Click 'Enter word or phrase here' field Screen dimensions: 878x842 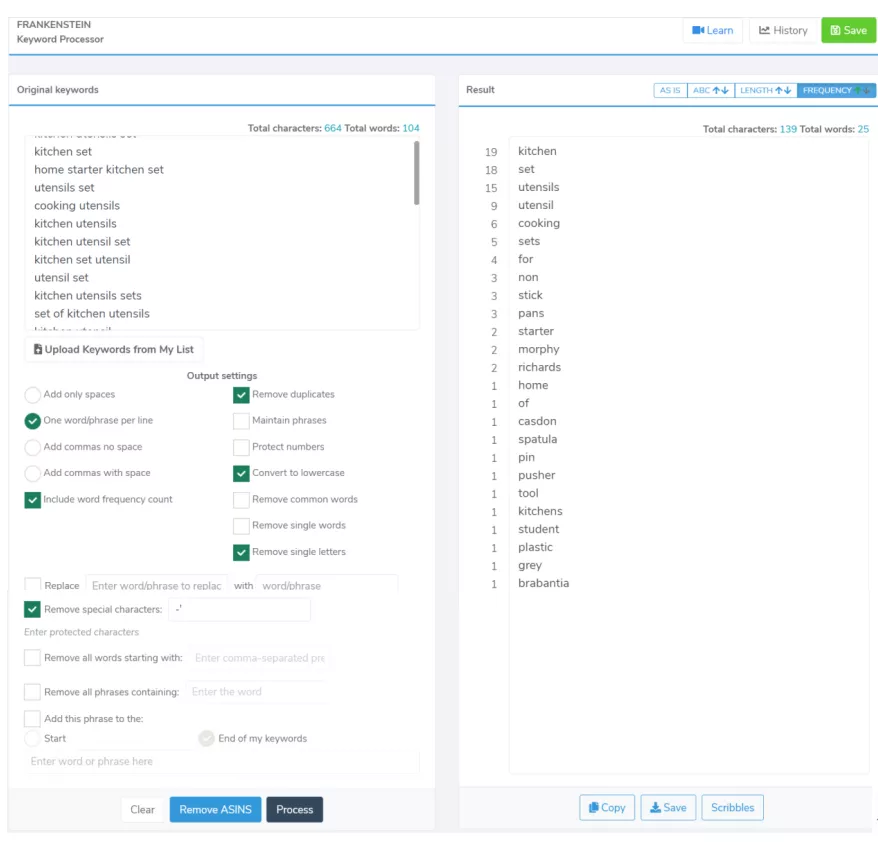click(x=222, y=761)
